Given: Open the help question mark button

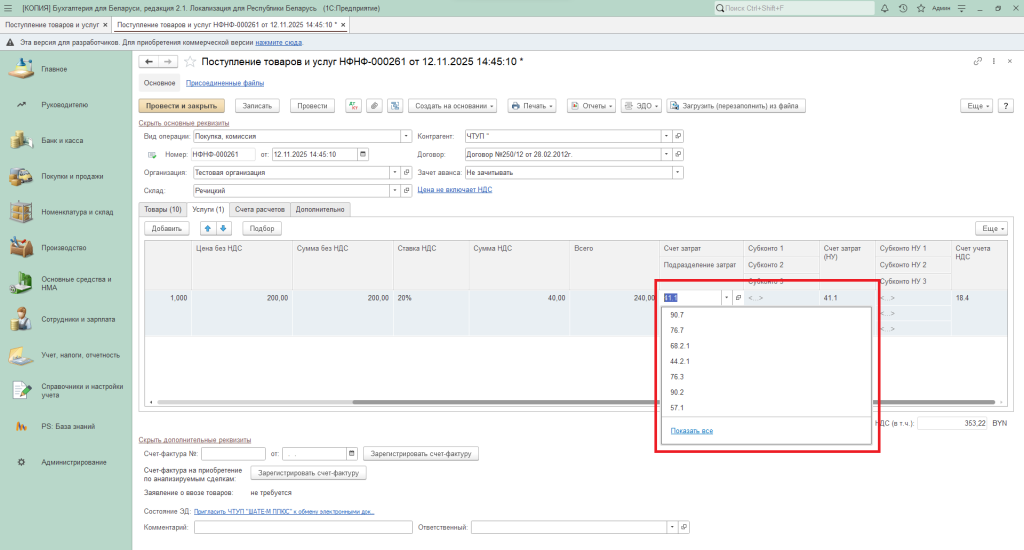Looking at the screenshot, I should click(x=1004, y=106).
